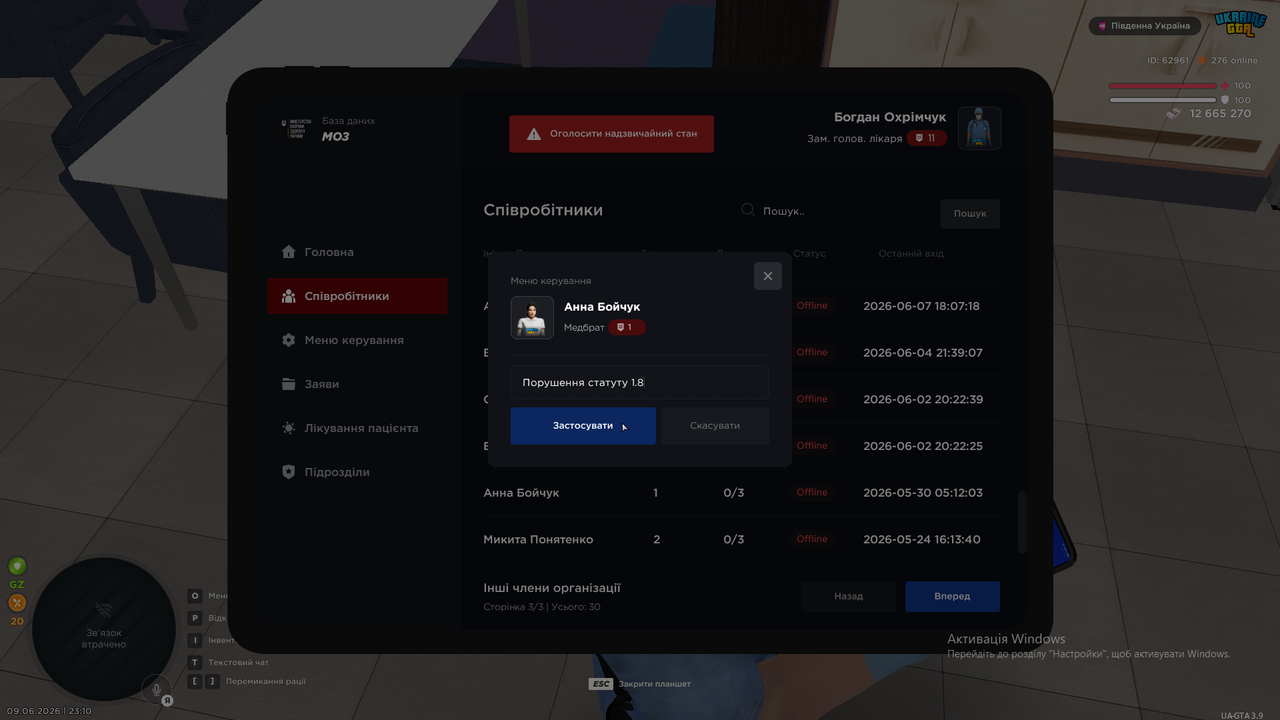Click the icon beside Лікування пацієнта
Image resolution: width=1280 pixels, height=720 pixels.
pos(289,428)
